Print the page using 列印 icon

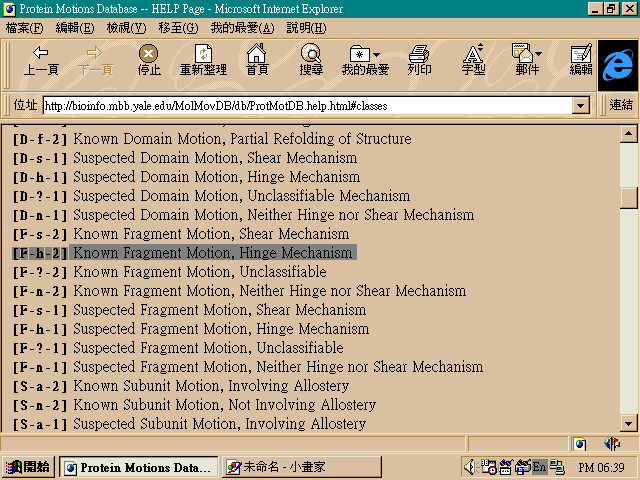[x=419, y=60]
